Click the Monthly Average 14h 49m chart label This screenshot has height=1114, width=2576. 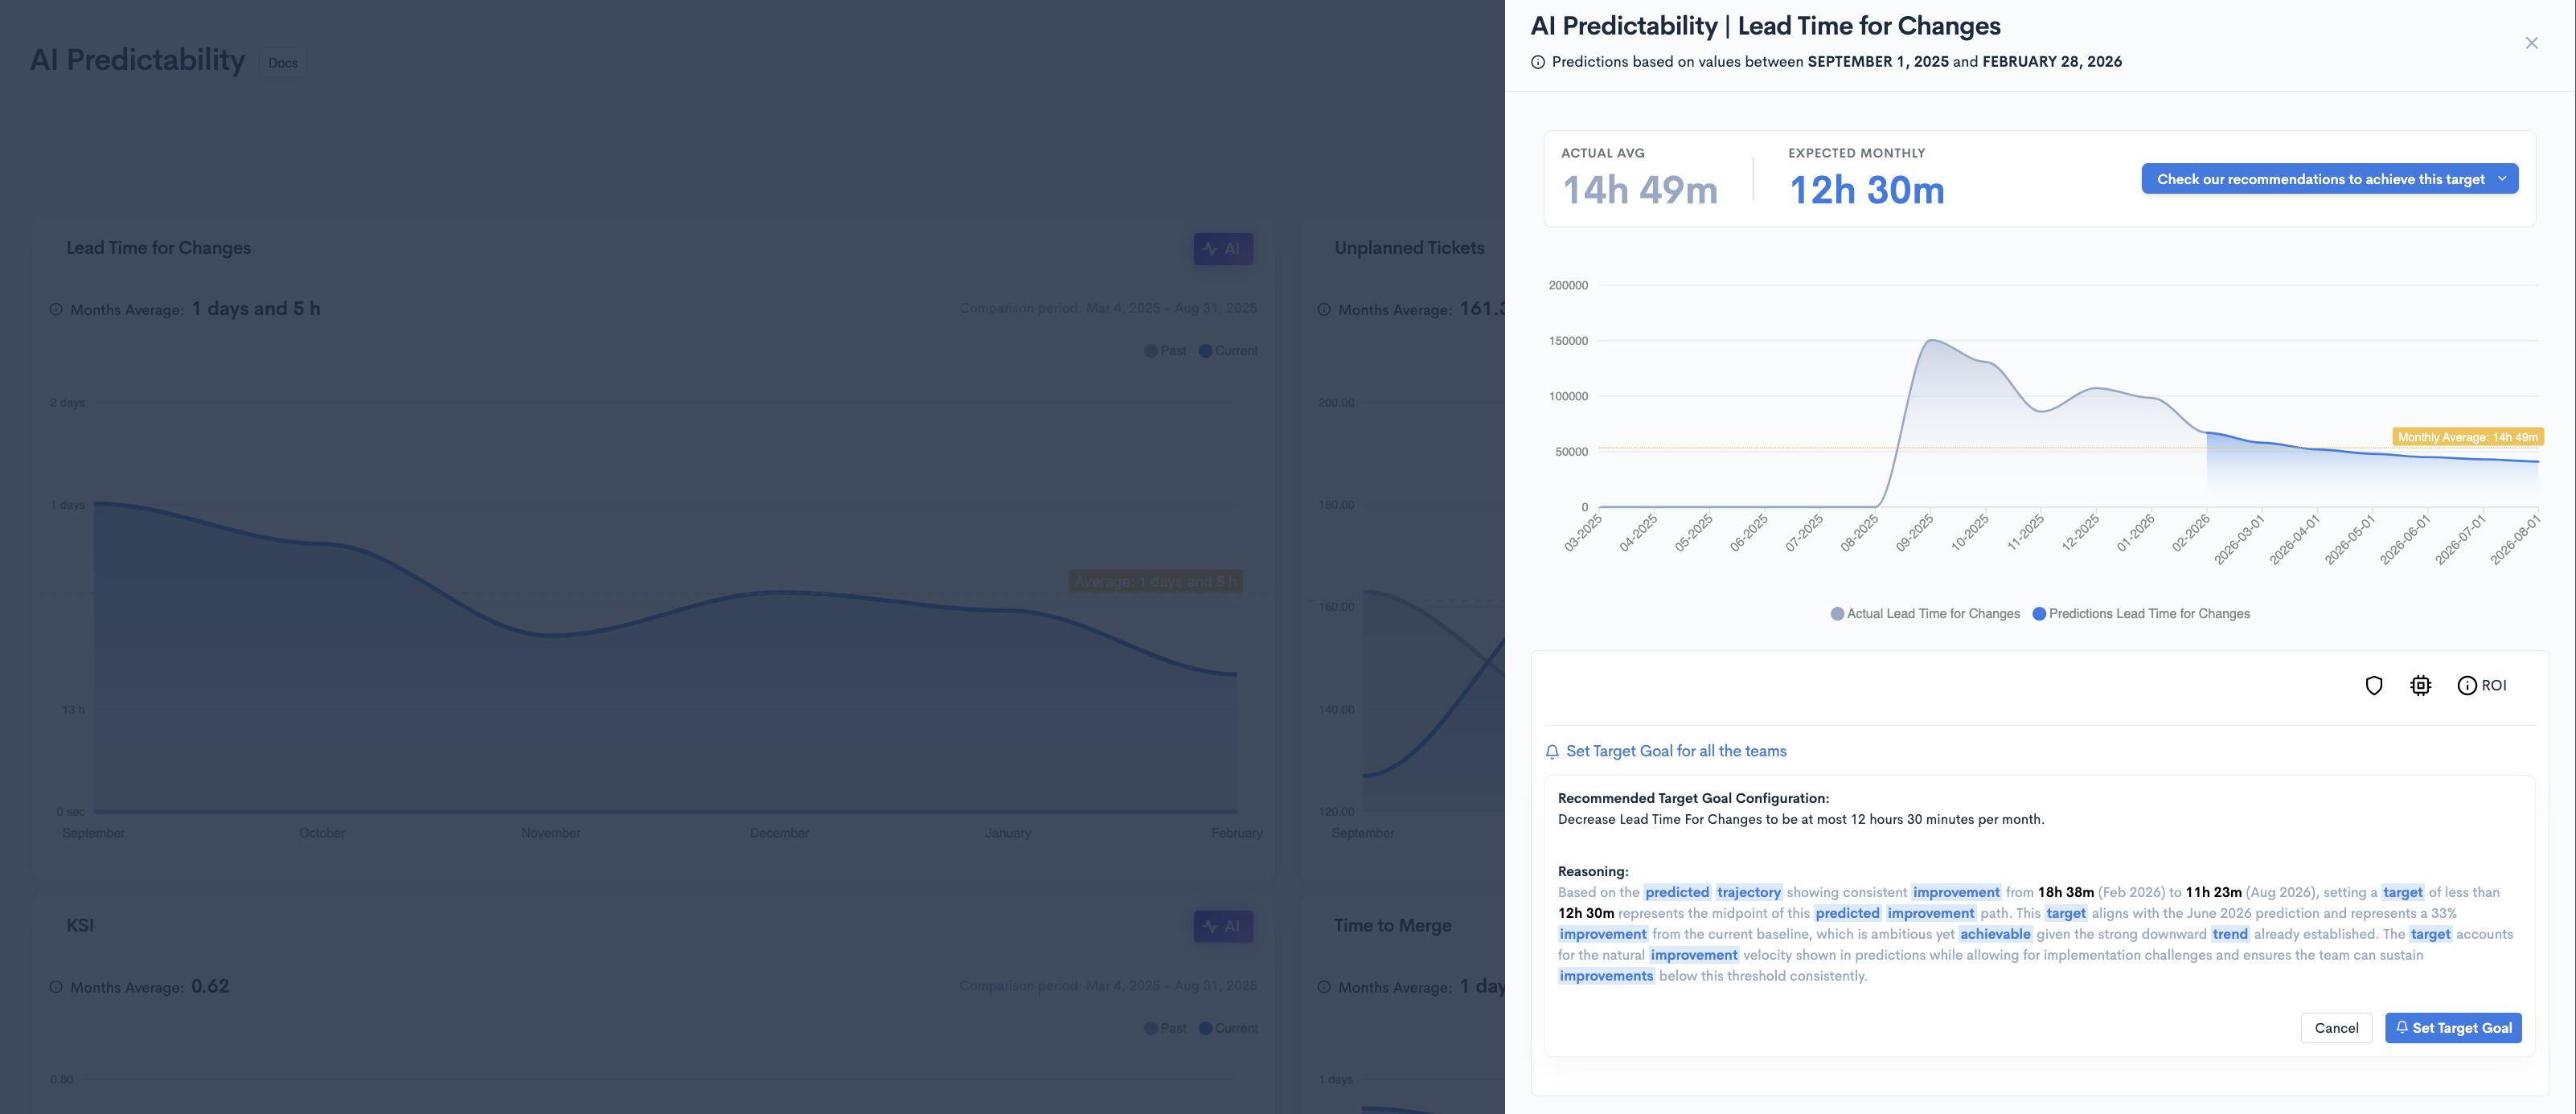point(2467,437)
